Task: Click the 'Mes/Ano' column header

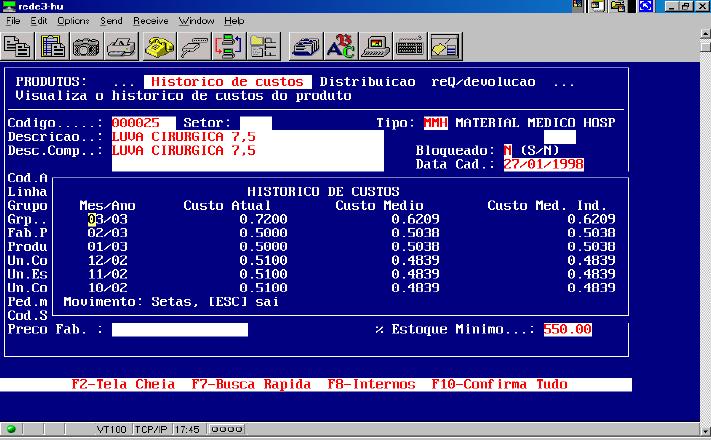Action: 107,205
